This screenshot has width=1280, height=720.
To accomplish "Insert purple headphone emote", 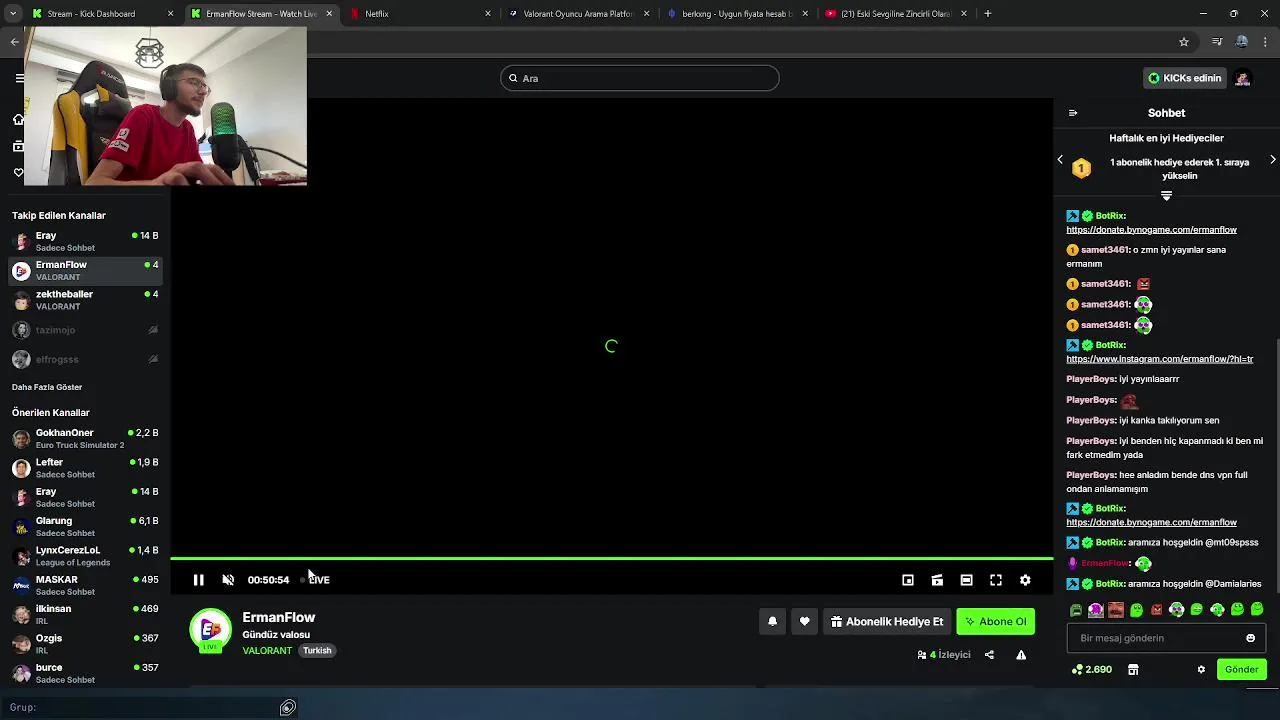I will 1096,610.
